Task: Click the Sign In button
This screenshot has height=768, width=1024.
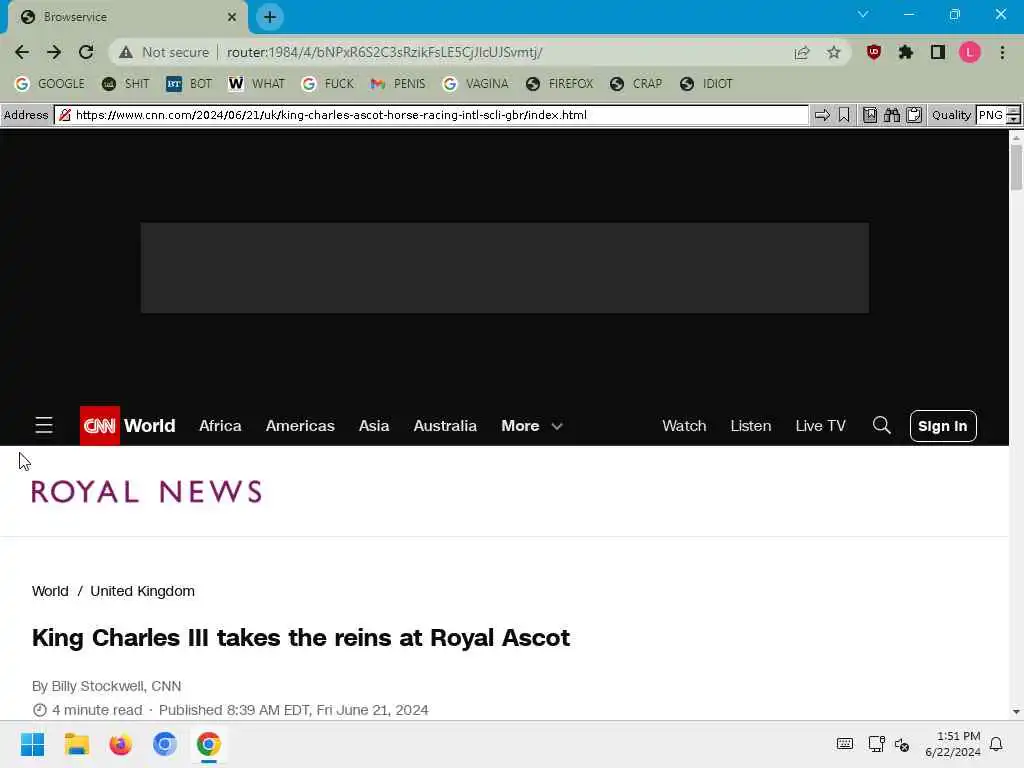Action: pyautogui.click(x=942, y=426)
